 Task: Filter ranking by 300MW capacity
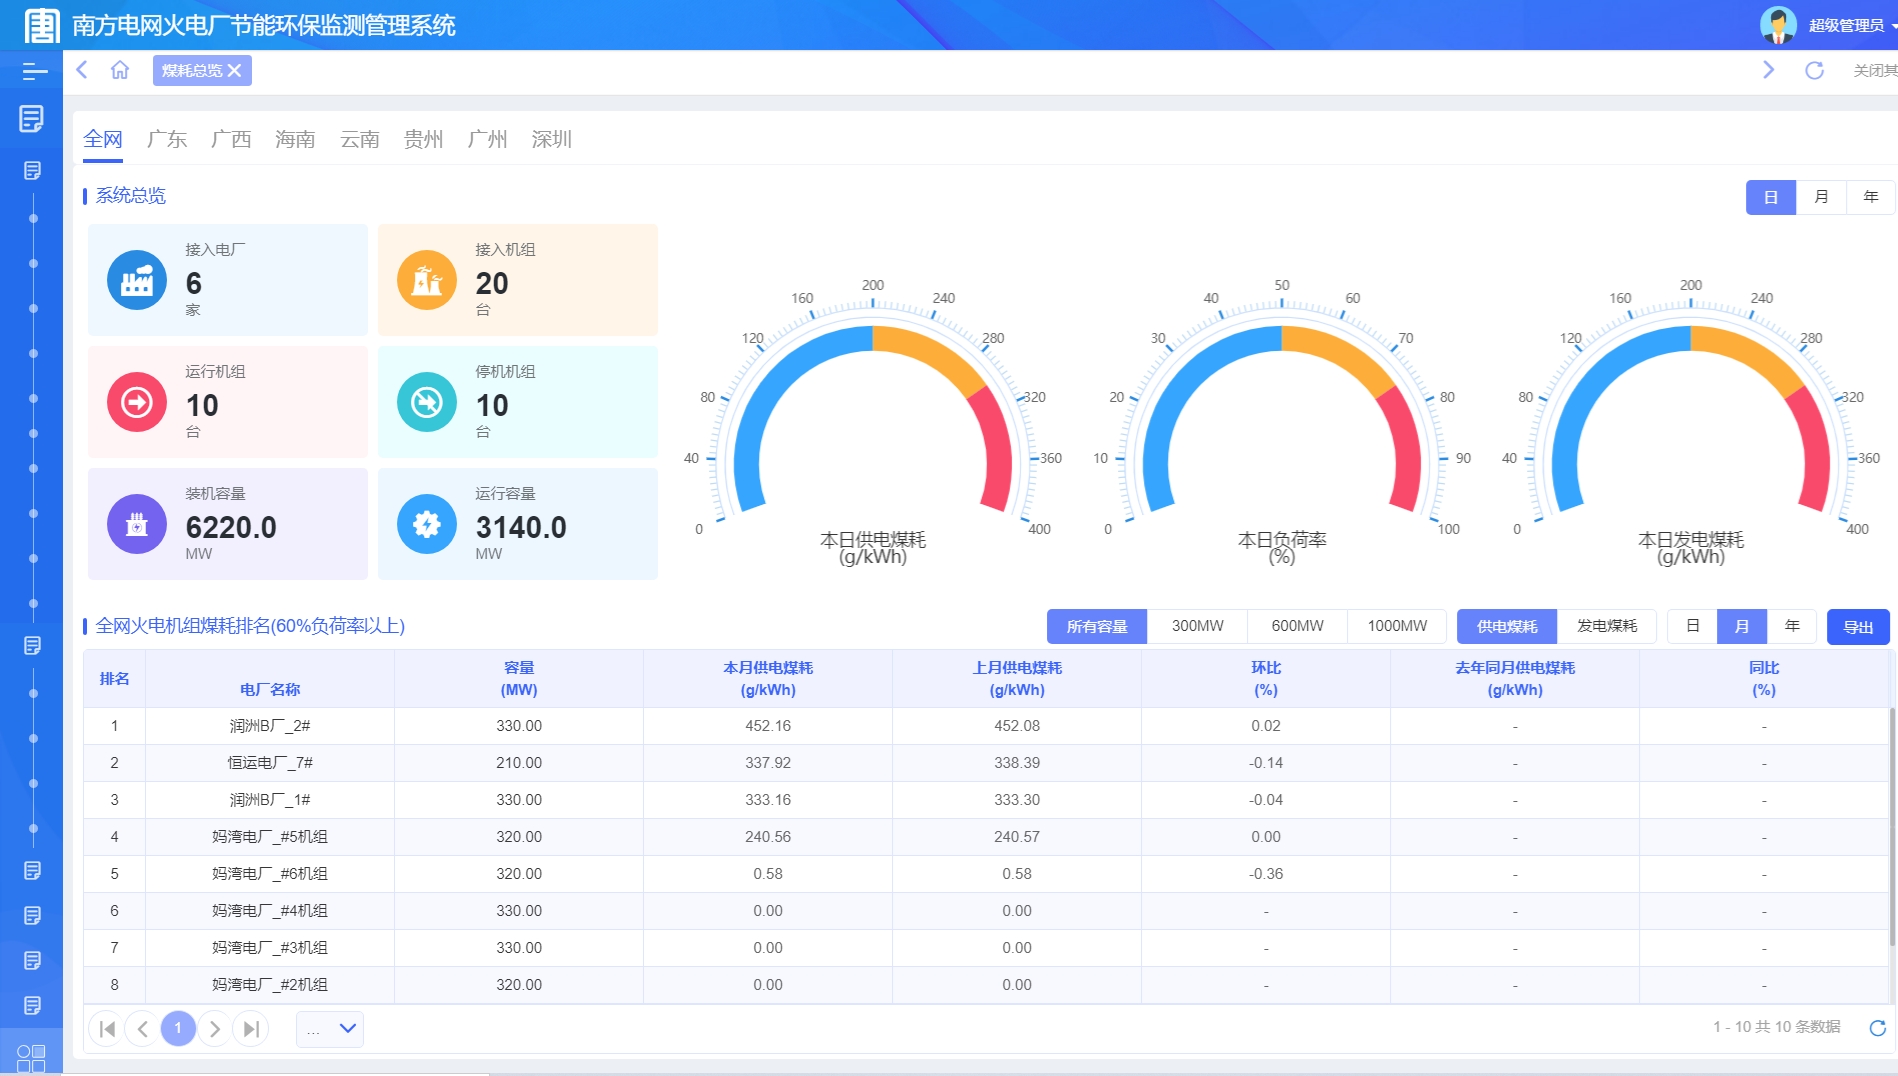pos(1197,626)
